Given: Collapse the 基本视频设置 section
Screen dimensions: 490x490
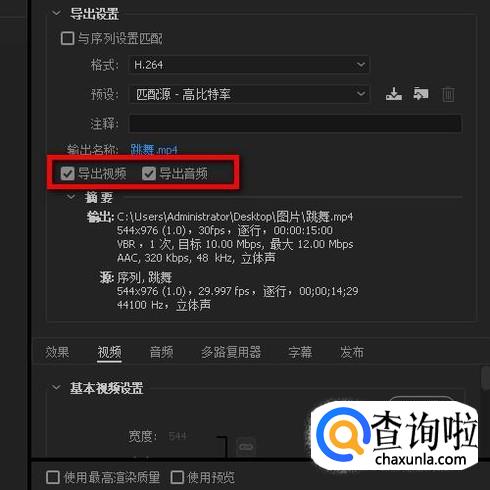Looking at the screenshot, I should 56,387.
